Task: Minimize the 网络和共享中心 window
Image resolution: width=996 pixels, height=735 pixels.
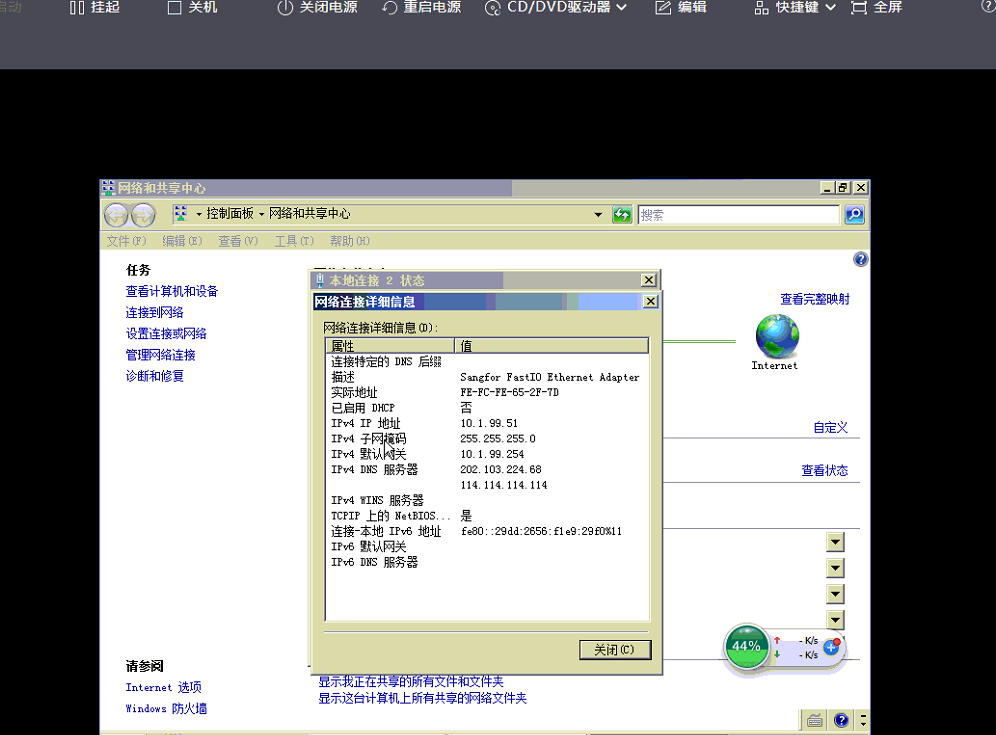Action: point(826,188)
